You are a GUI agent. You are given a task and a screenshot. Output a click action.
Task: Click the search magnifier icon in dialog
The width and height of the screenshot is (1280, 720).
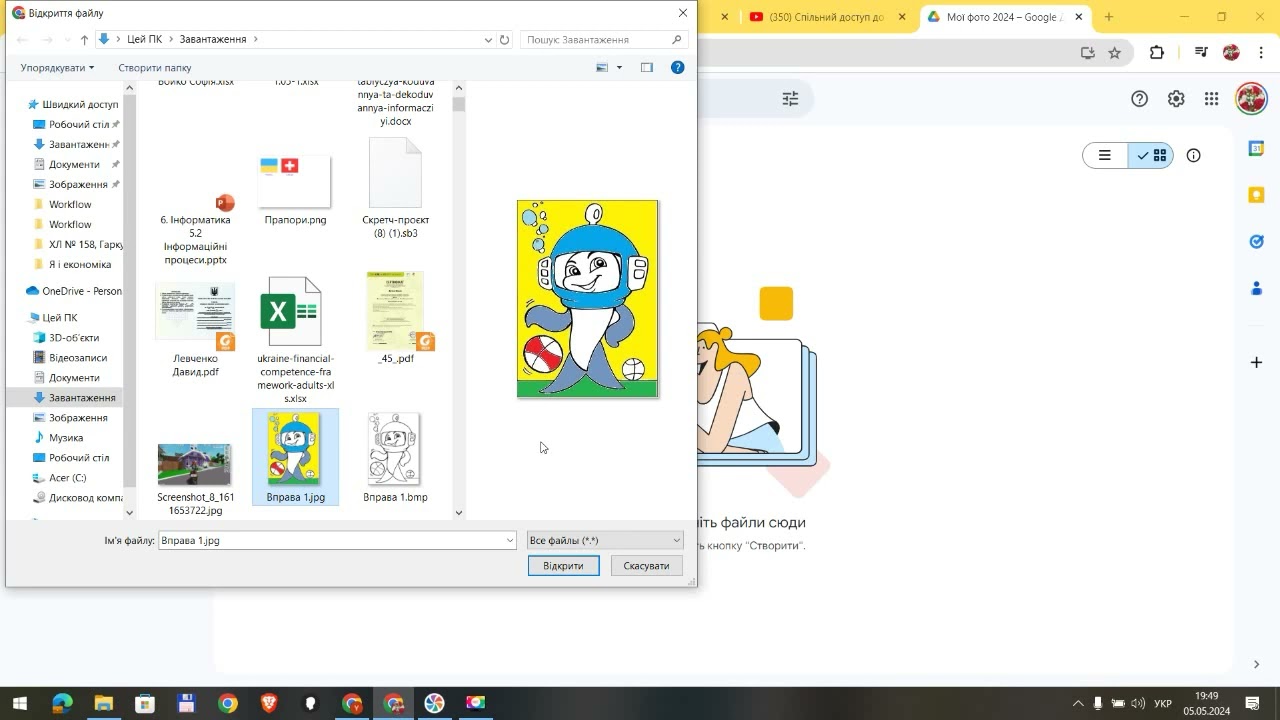(677, 40)
